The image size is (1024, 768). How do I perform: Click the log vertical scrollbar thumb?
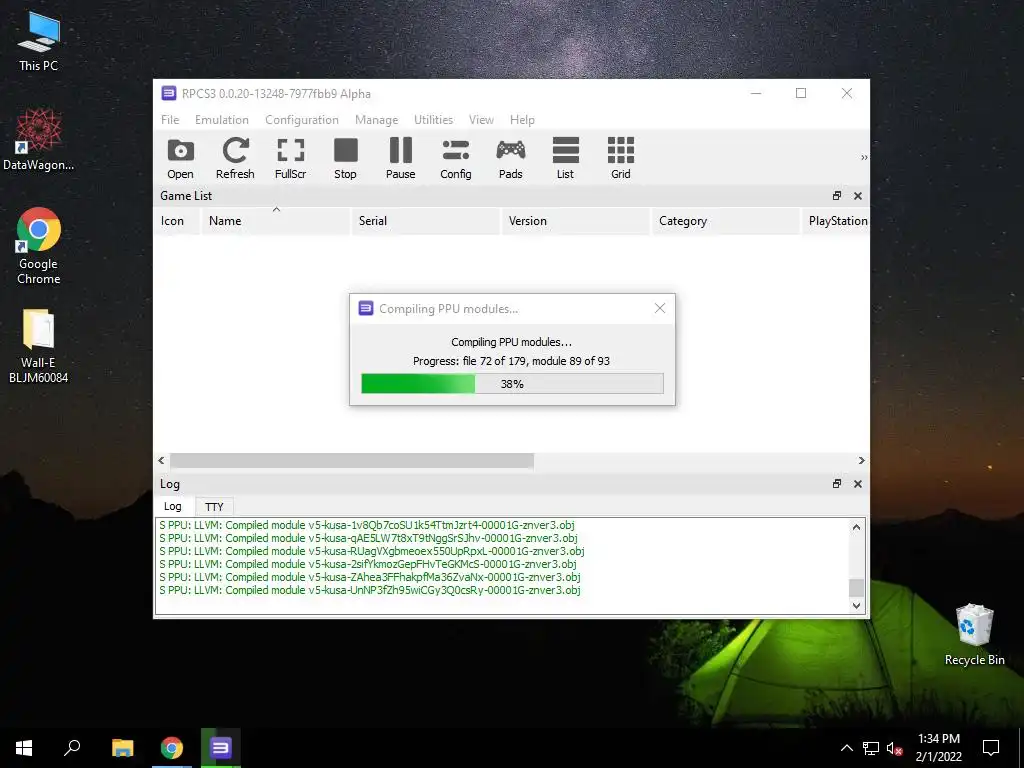856,587
